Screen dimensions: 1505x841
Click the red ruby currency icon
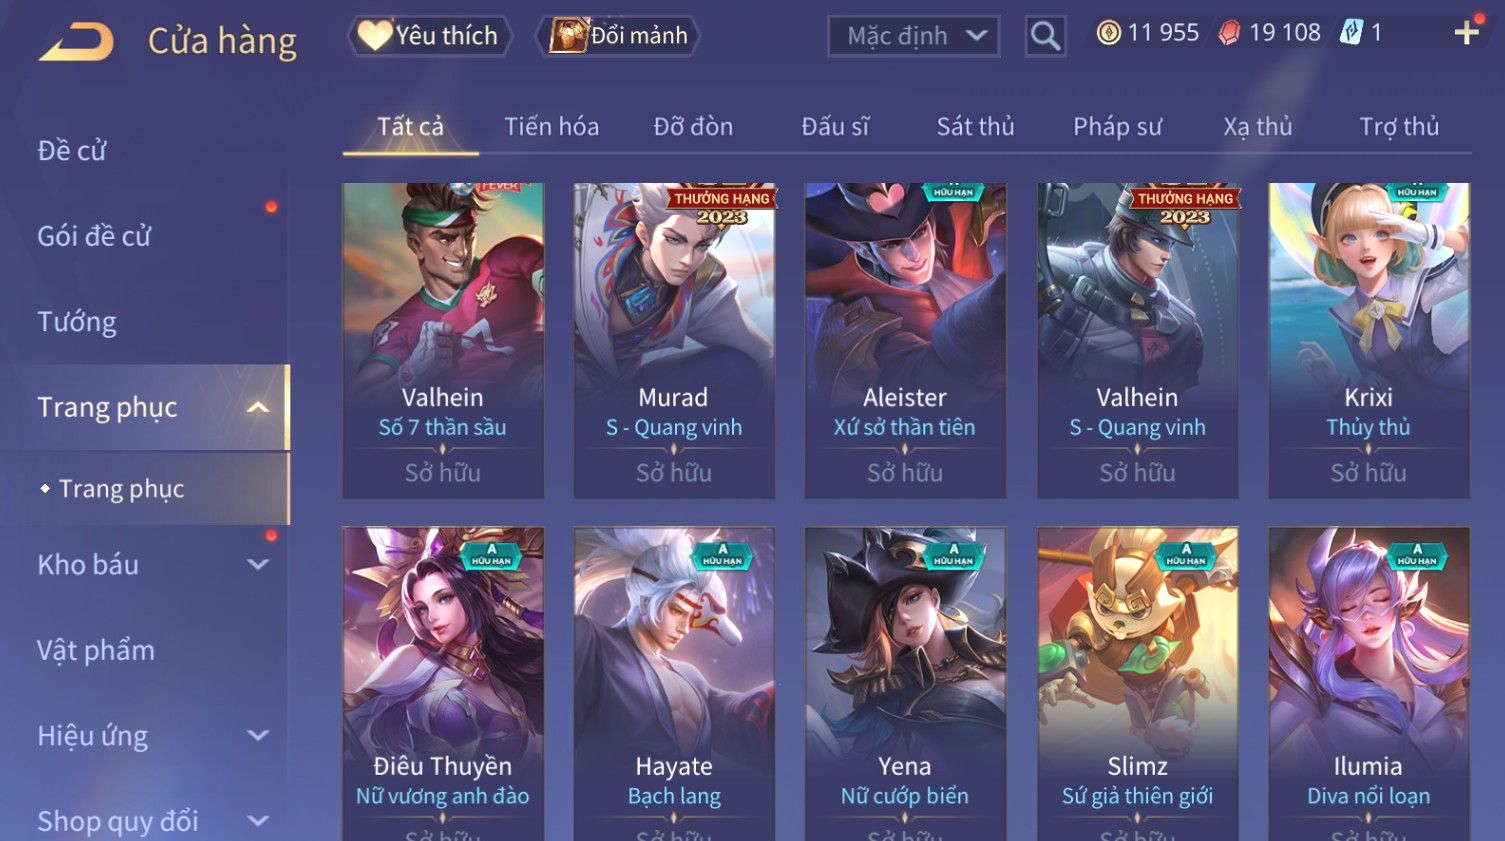coord(1229,33)
